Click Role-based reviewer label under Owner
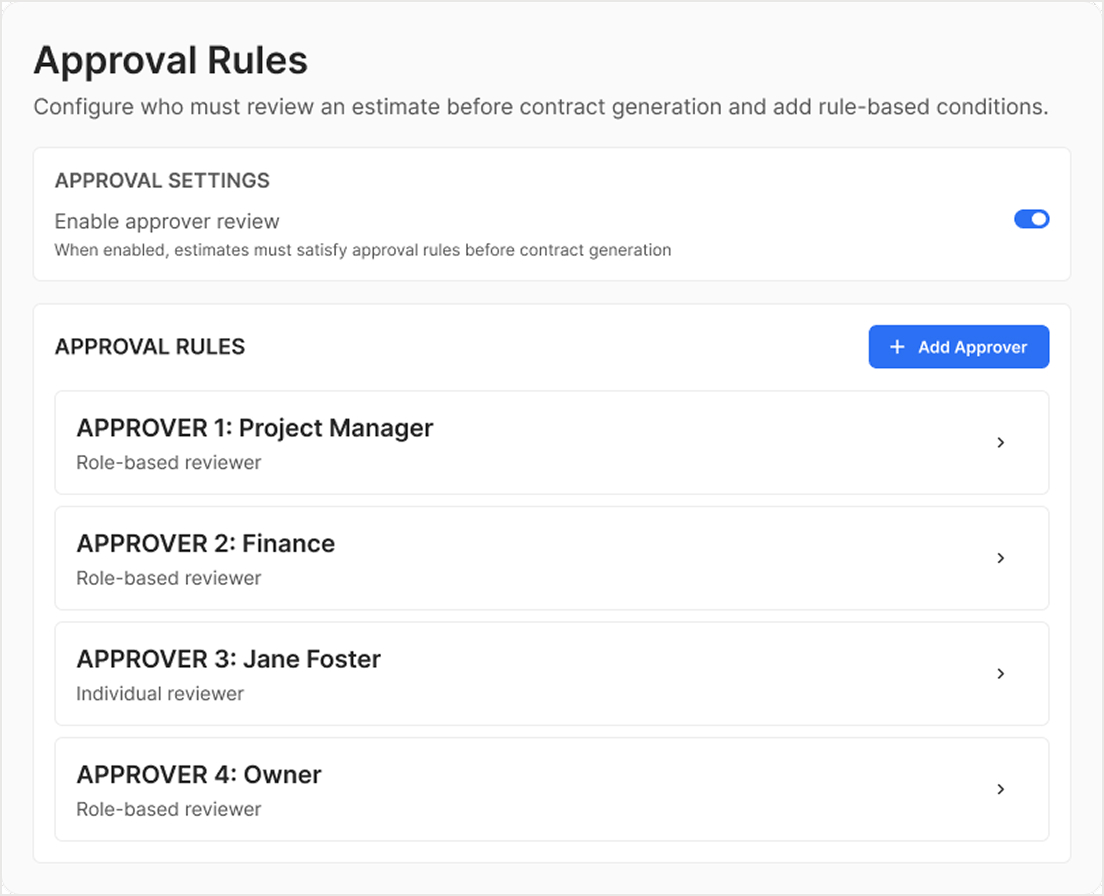The height and width of the screenshot is (896, 1104). 169,809
